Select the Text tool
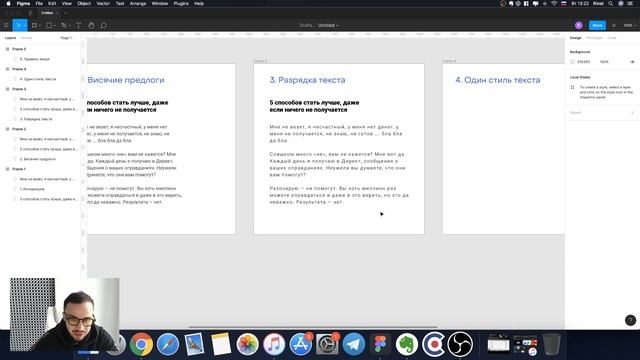This screenshot has width=640, height=360. pos(78,25)
